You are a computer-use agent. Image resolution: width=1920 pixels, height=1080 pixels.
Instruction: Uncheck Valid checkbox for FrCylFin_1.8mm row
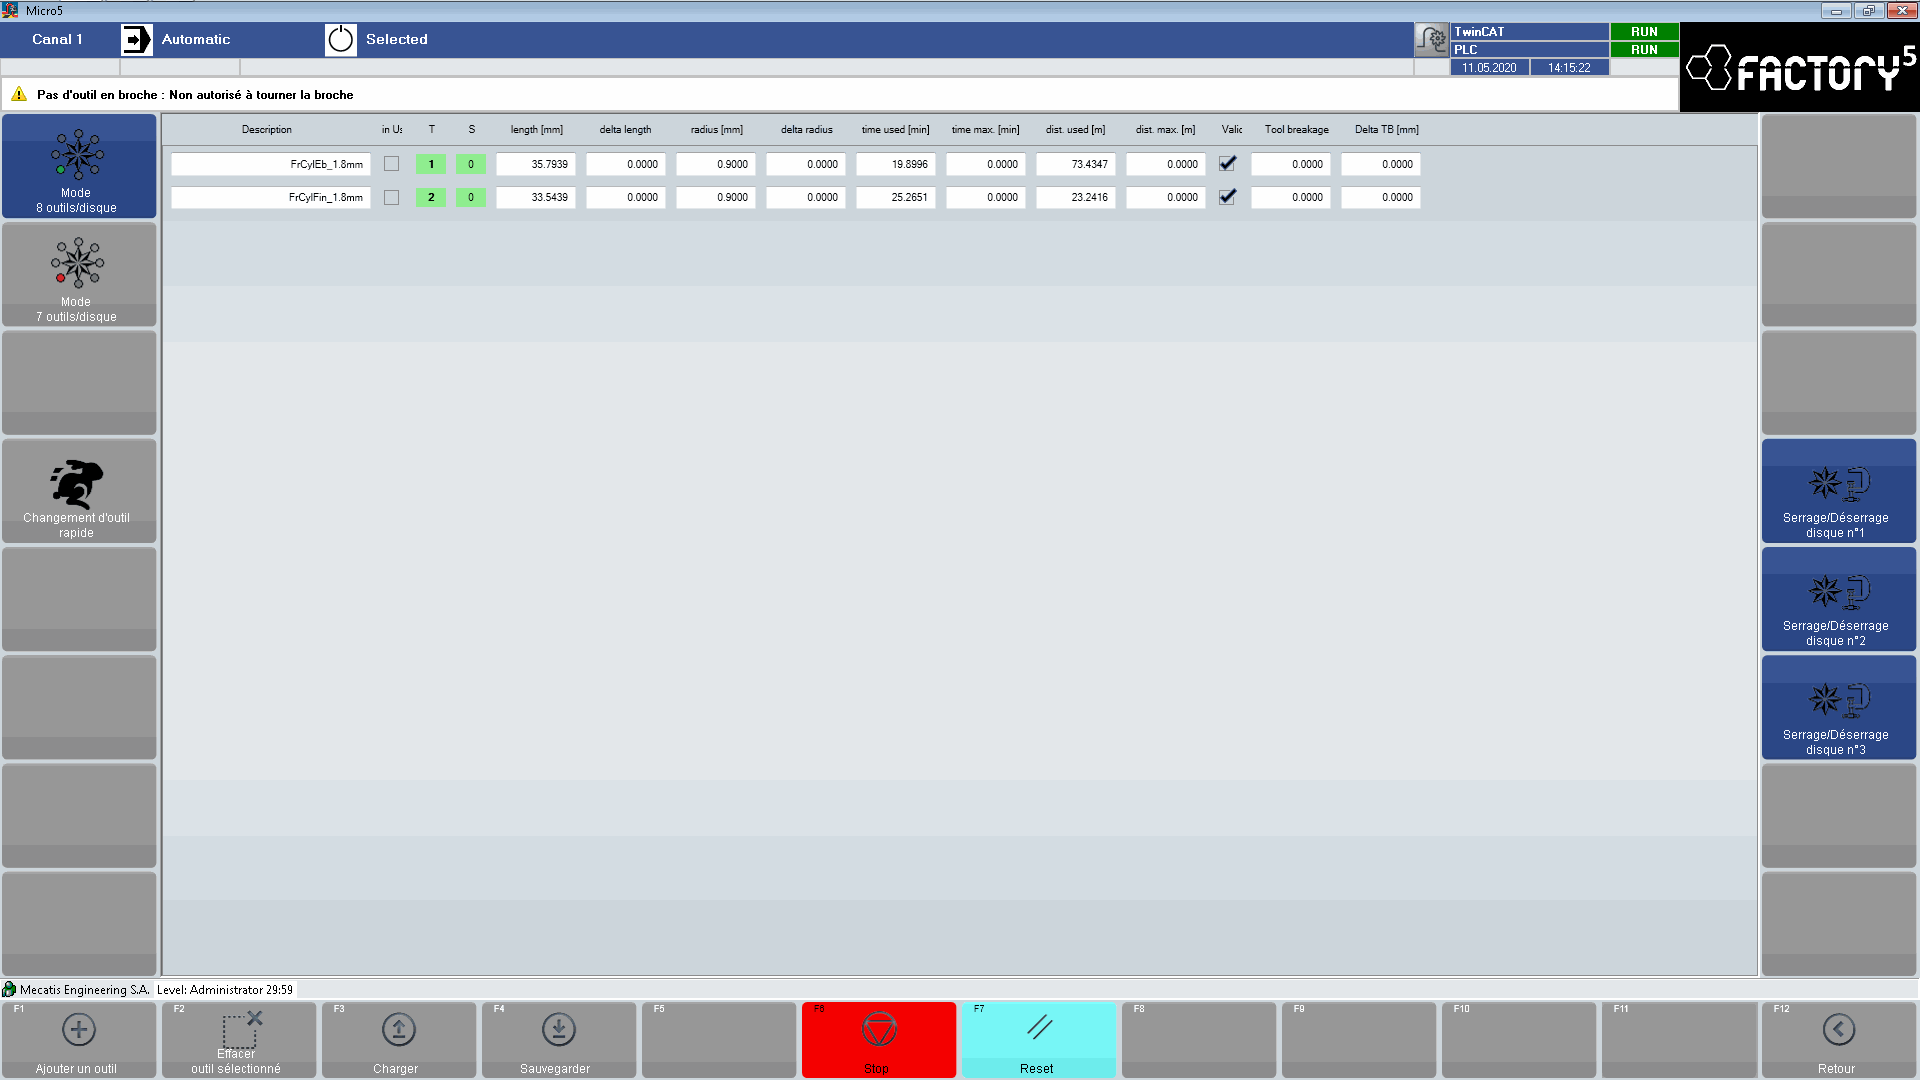(x=1228, y=196)
